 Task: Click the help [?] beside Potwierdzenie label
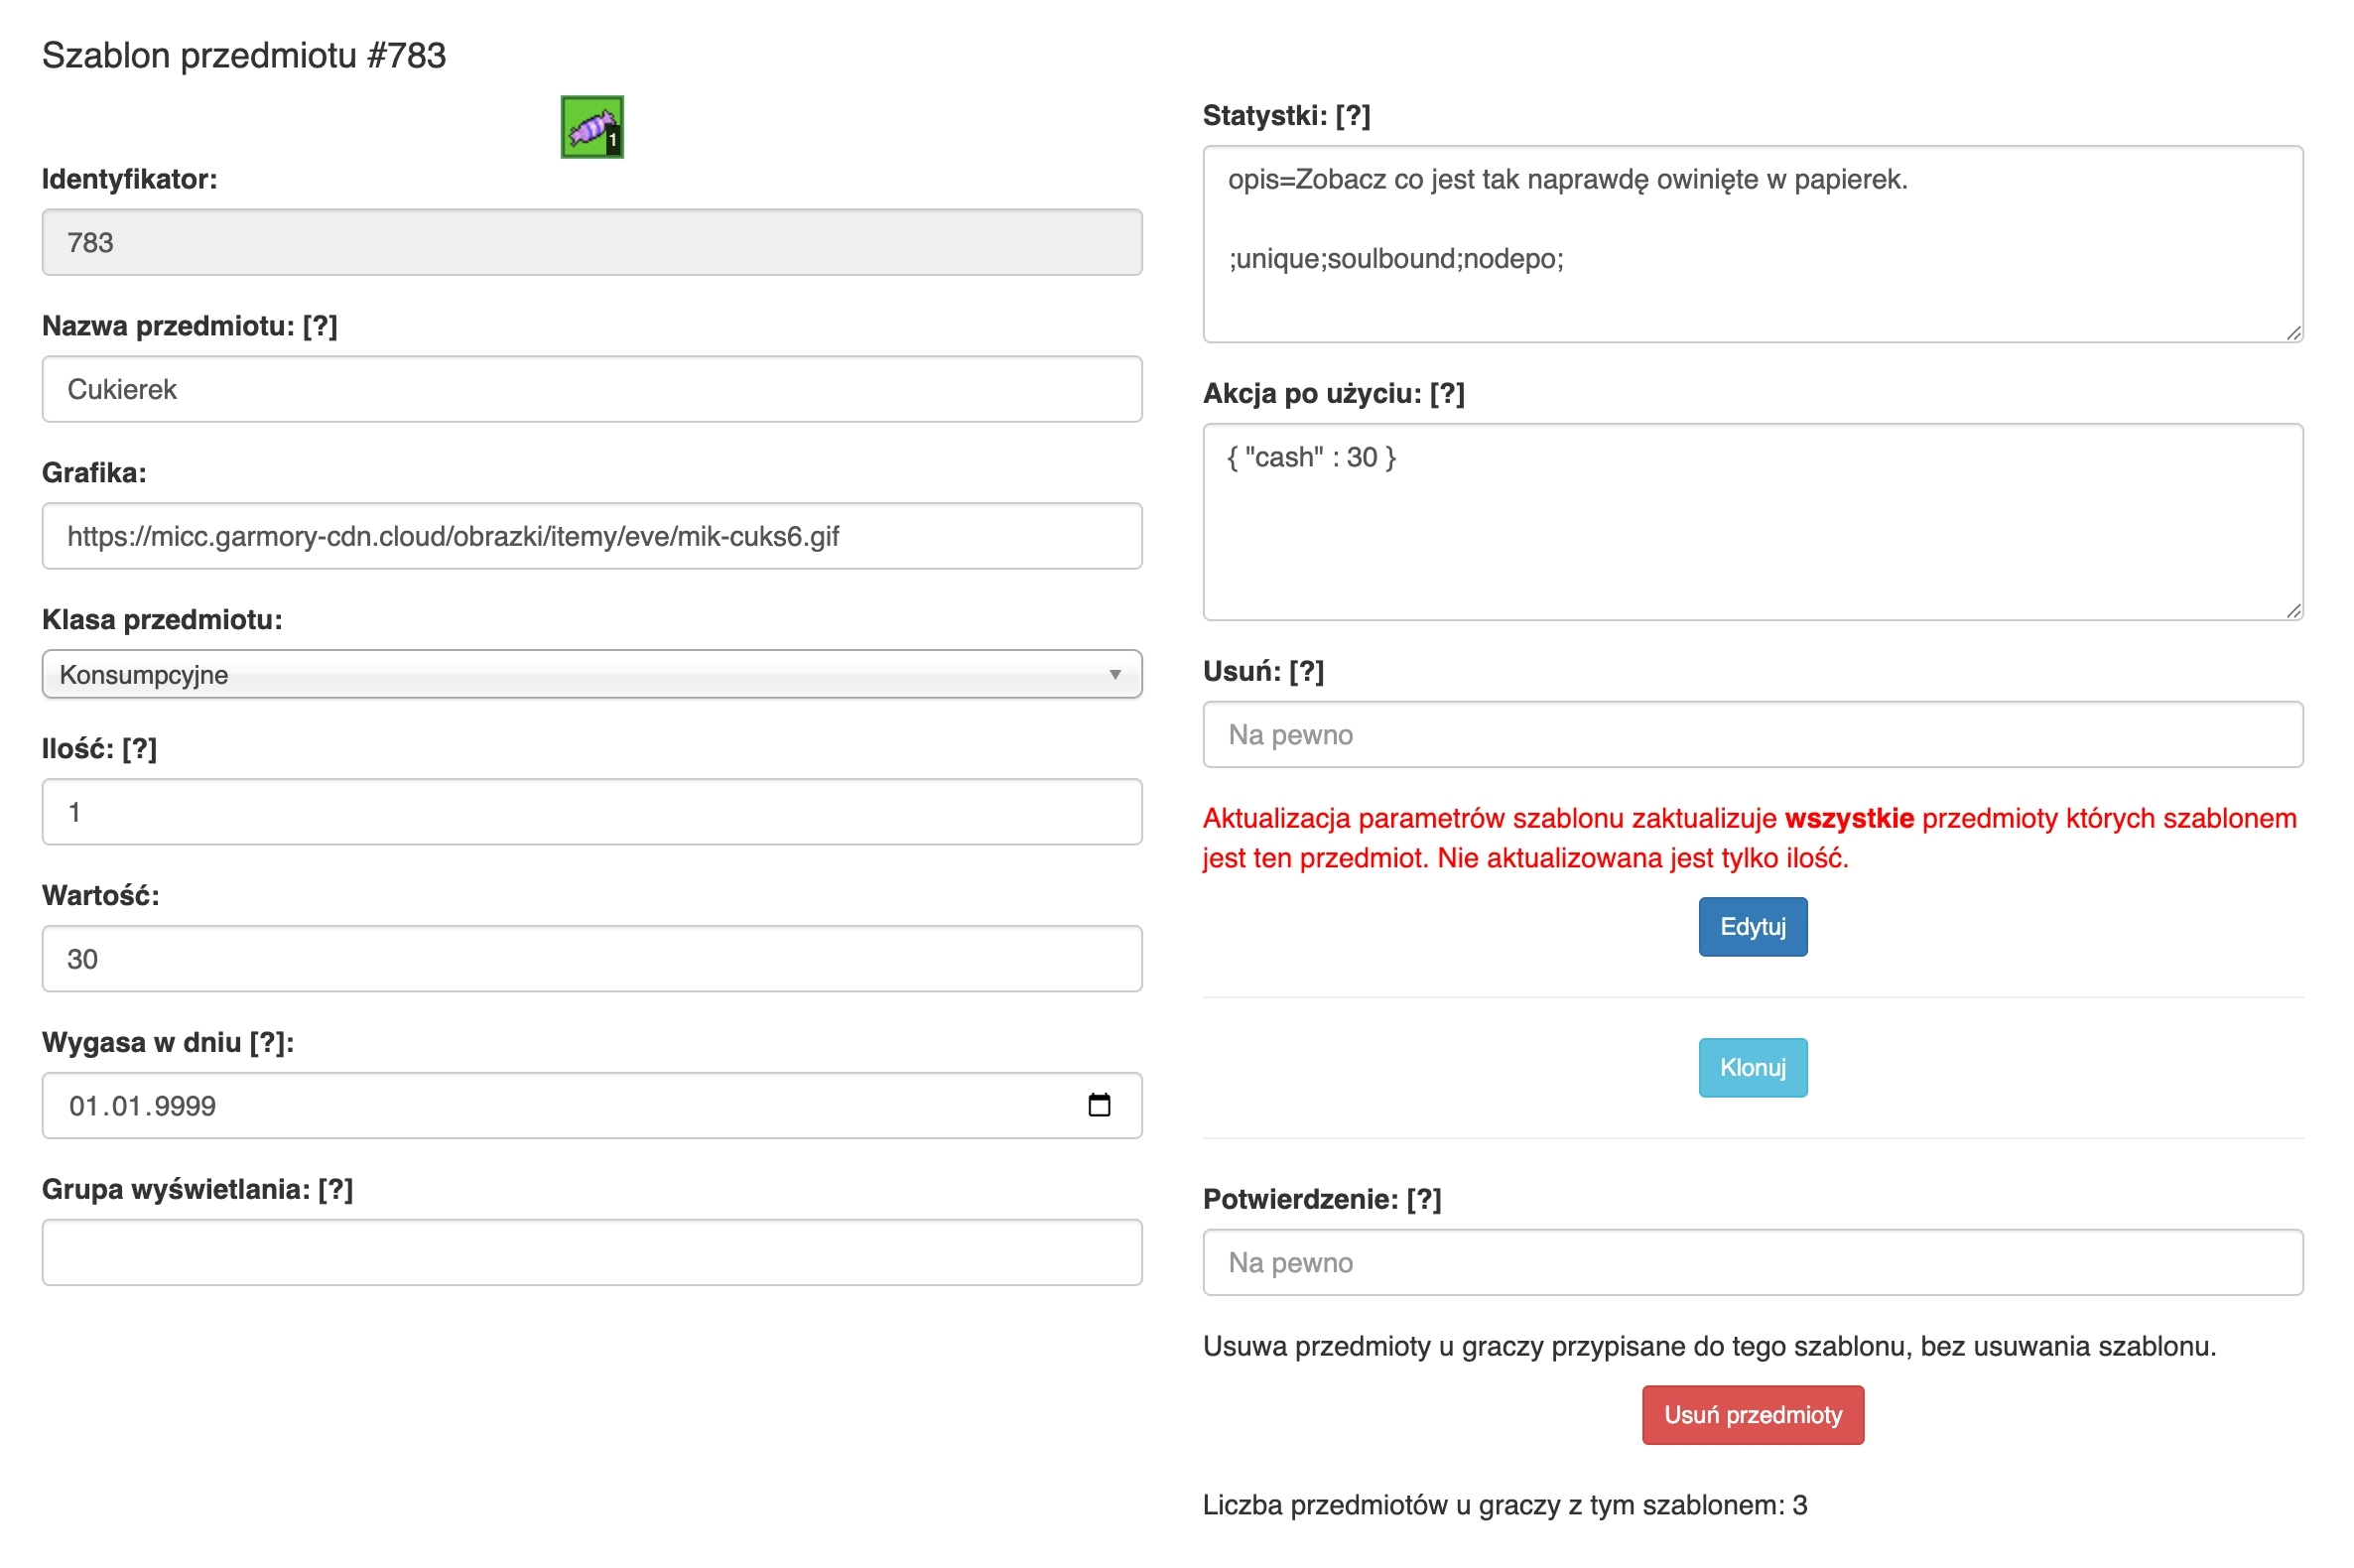[1423, 1199]
